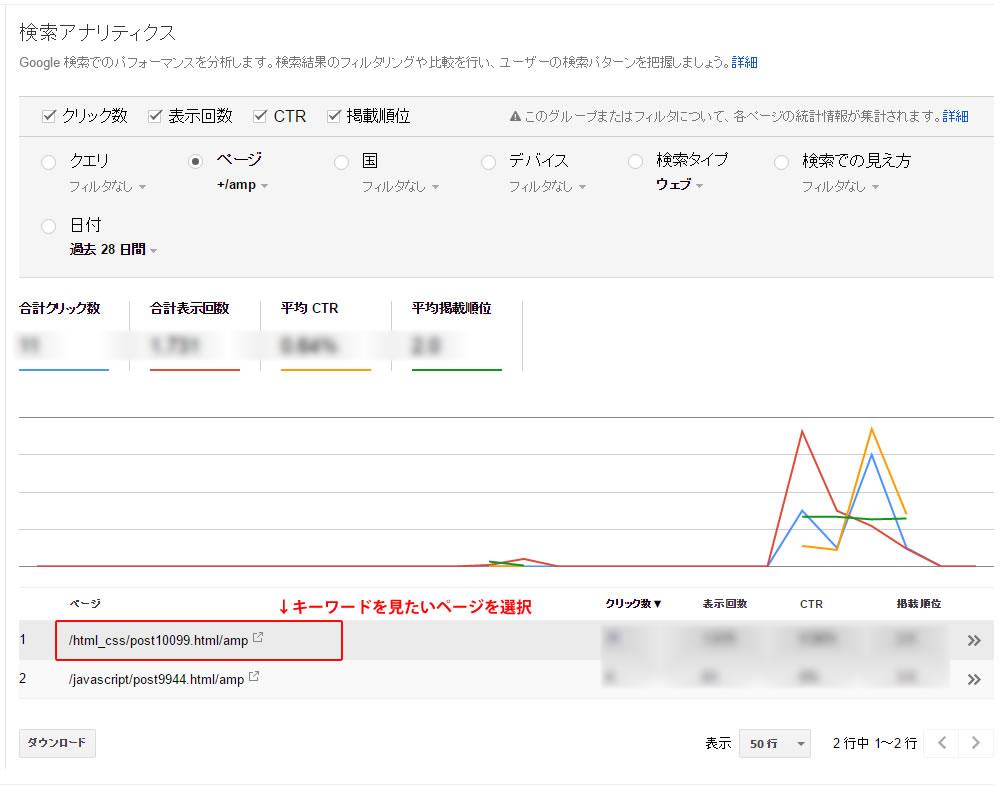This screenshot has width=1008, height=786.
Task: Open the 詳細 link beside the warning
Action: click(x=955, y=116)
